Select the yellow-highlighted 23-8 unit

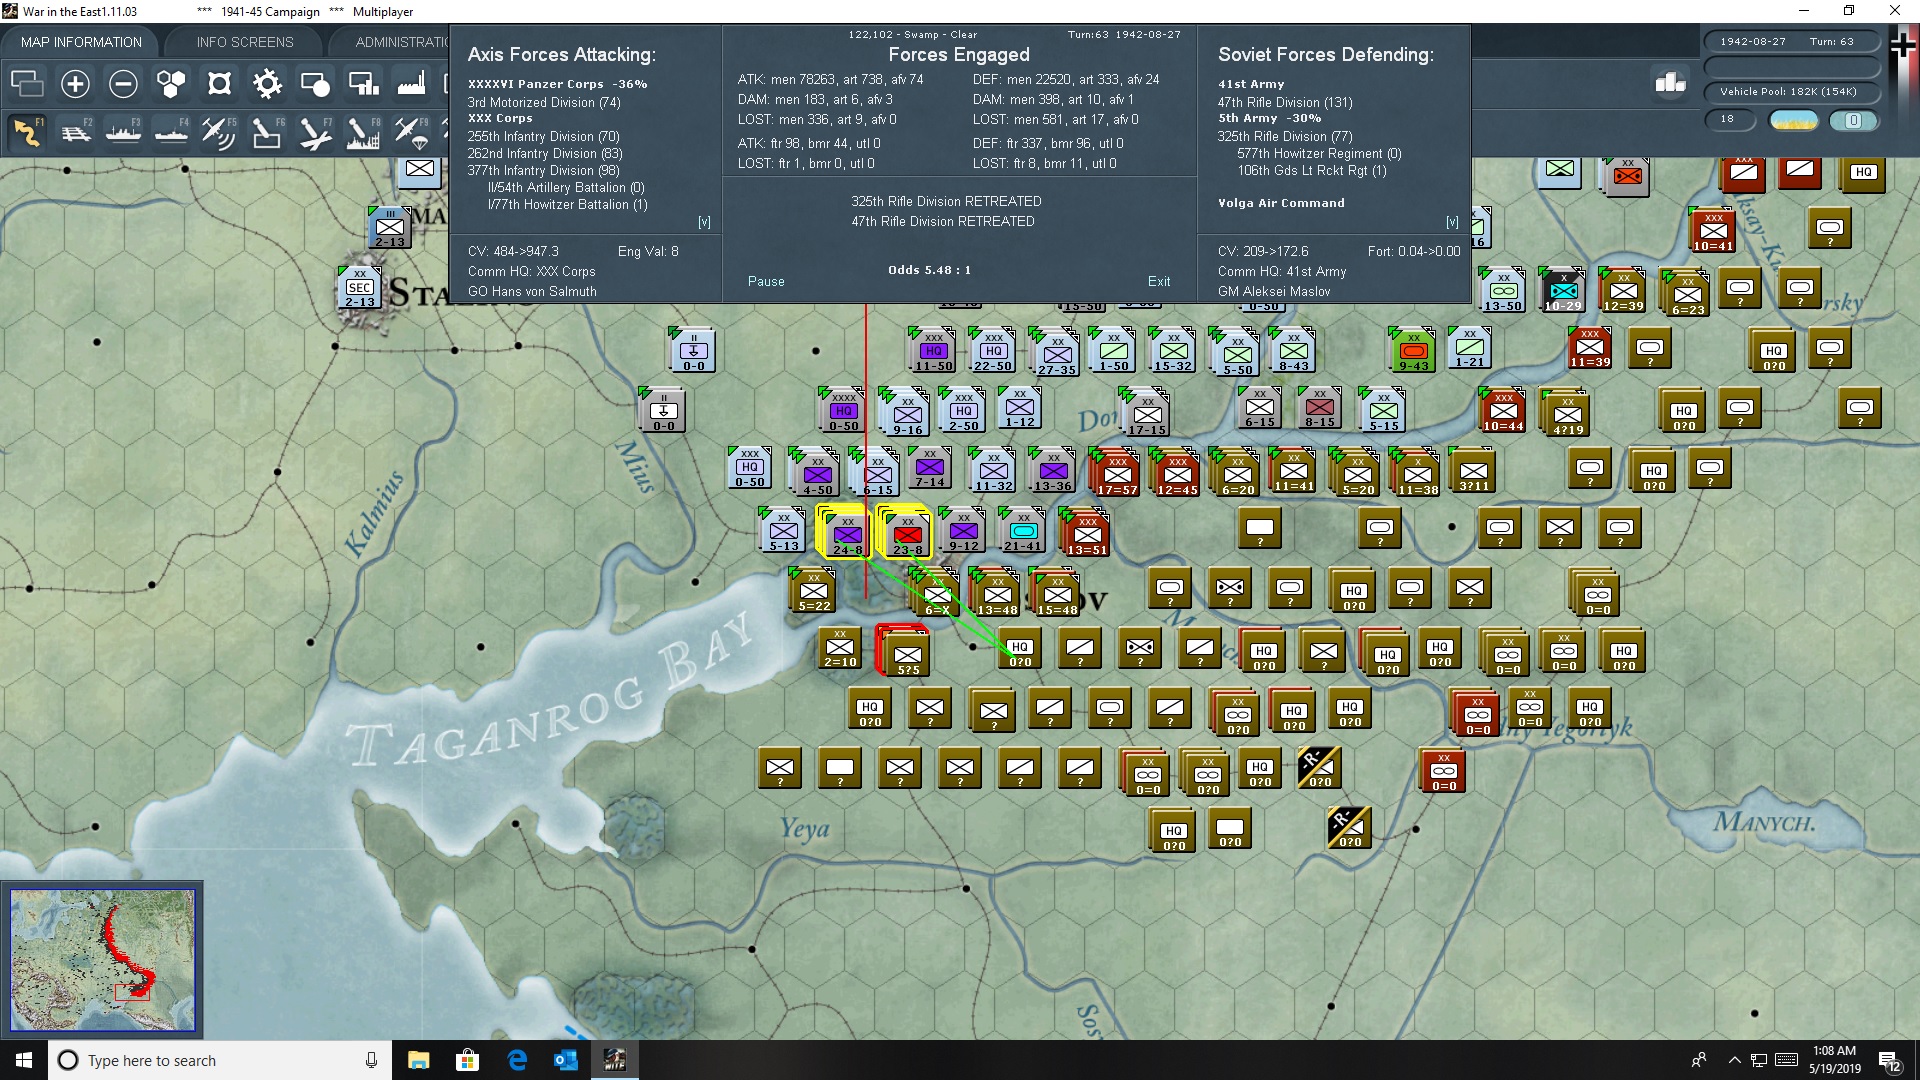(x=906, y=532)
